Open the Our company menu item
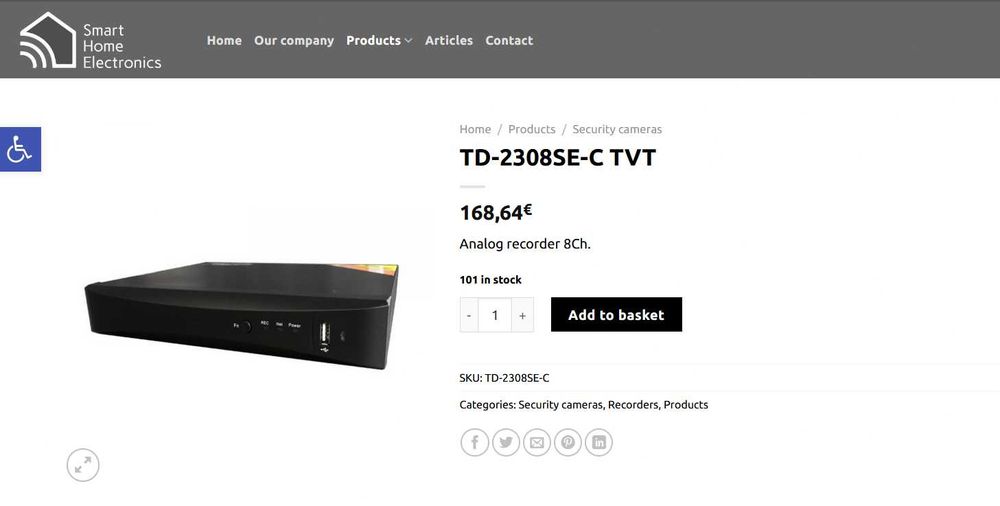The height and width of the screenshot is (506, 1000). [294, 40]
